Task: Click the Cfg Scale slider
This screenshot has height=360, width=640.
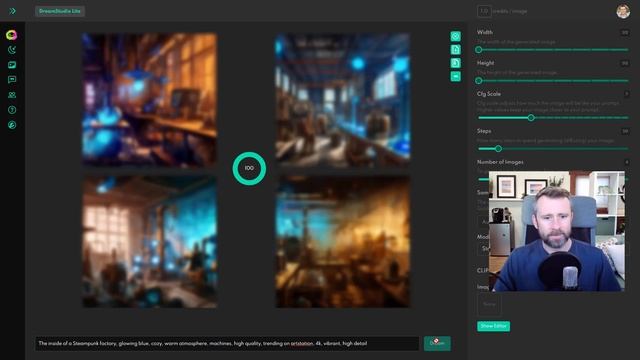Action: click(553, 118)
